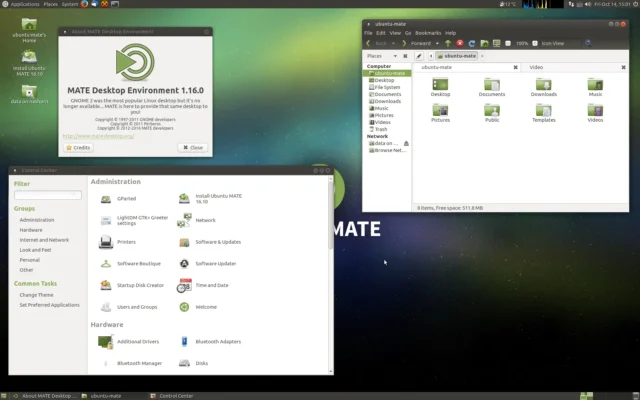This screenshot has height=400, width=640.
Task: Open the Desktop folder icon
Action: [440, 87]
